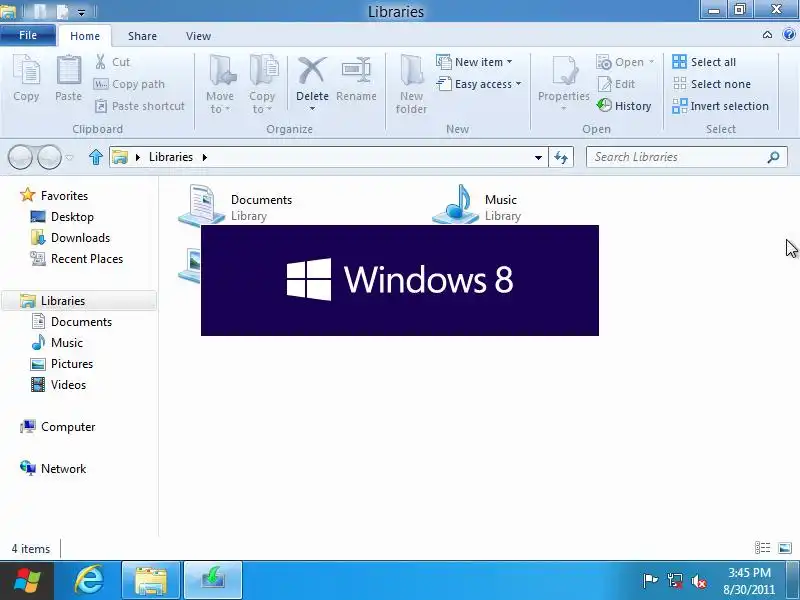This screenshot has width=800, height=600.
Task: Open Help with the question mark icon
Action: click(x=789, y=35)
